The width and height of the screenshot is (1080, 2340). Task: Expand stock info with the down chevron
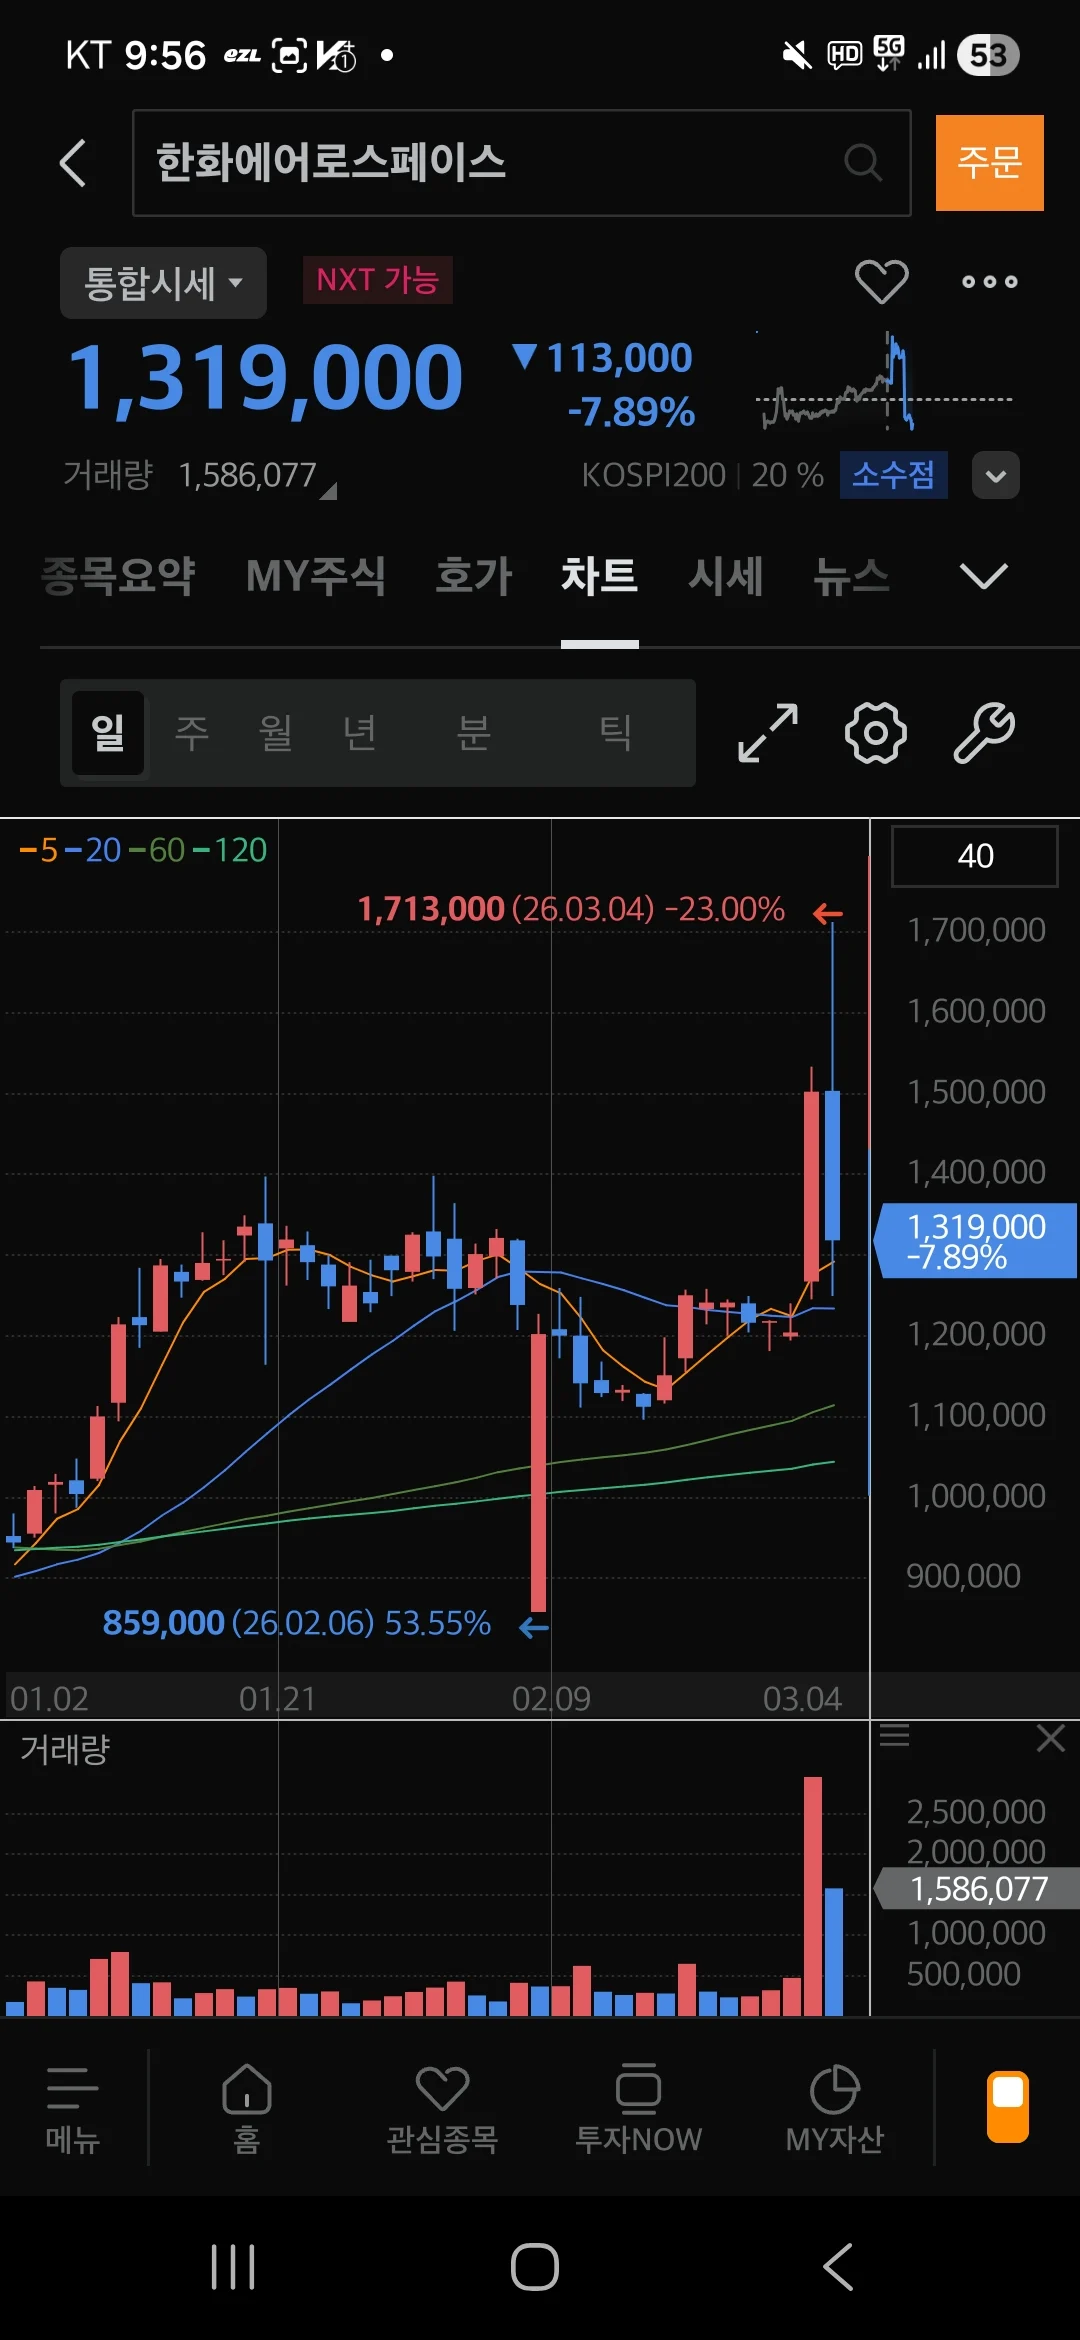tap(996, 475)
